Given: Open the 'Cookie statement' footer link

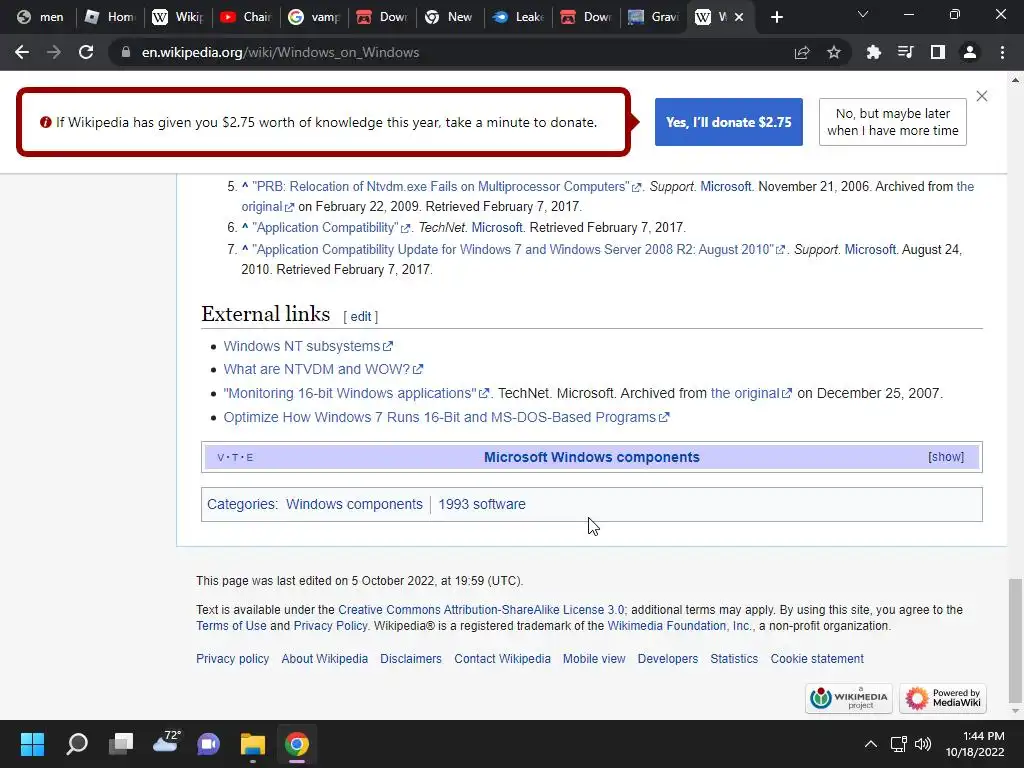Looking at the screenshot, I should point(817,659).
